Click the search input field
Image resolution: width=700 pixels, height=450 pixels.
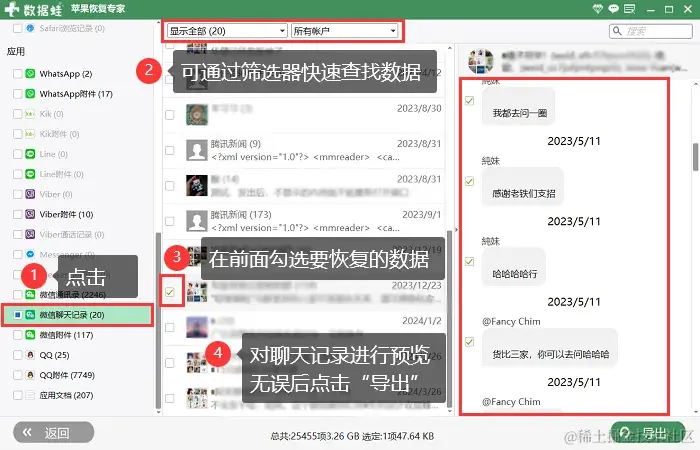pyautogui.click(x=651, y=31)
